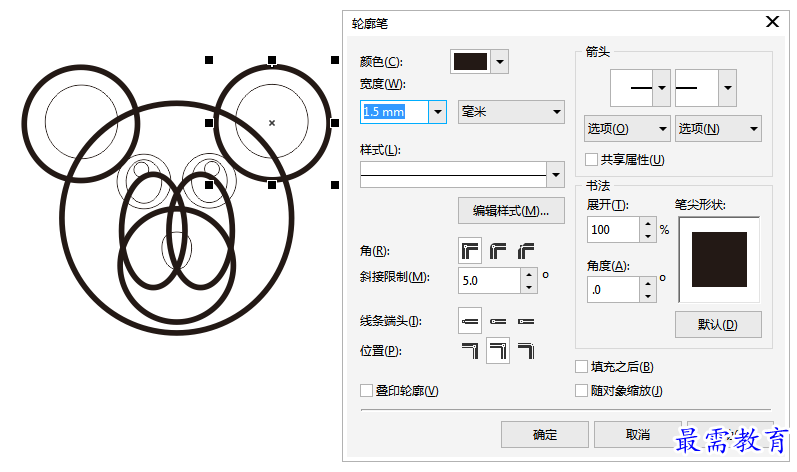Increase 角度 angle with up arrow
The width and height of the screenshot is (797, 472).
[x=648, y=284]
